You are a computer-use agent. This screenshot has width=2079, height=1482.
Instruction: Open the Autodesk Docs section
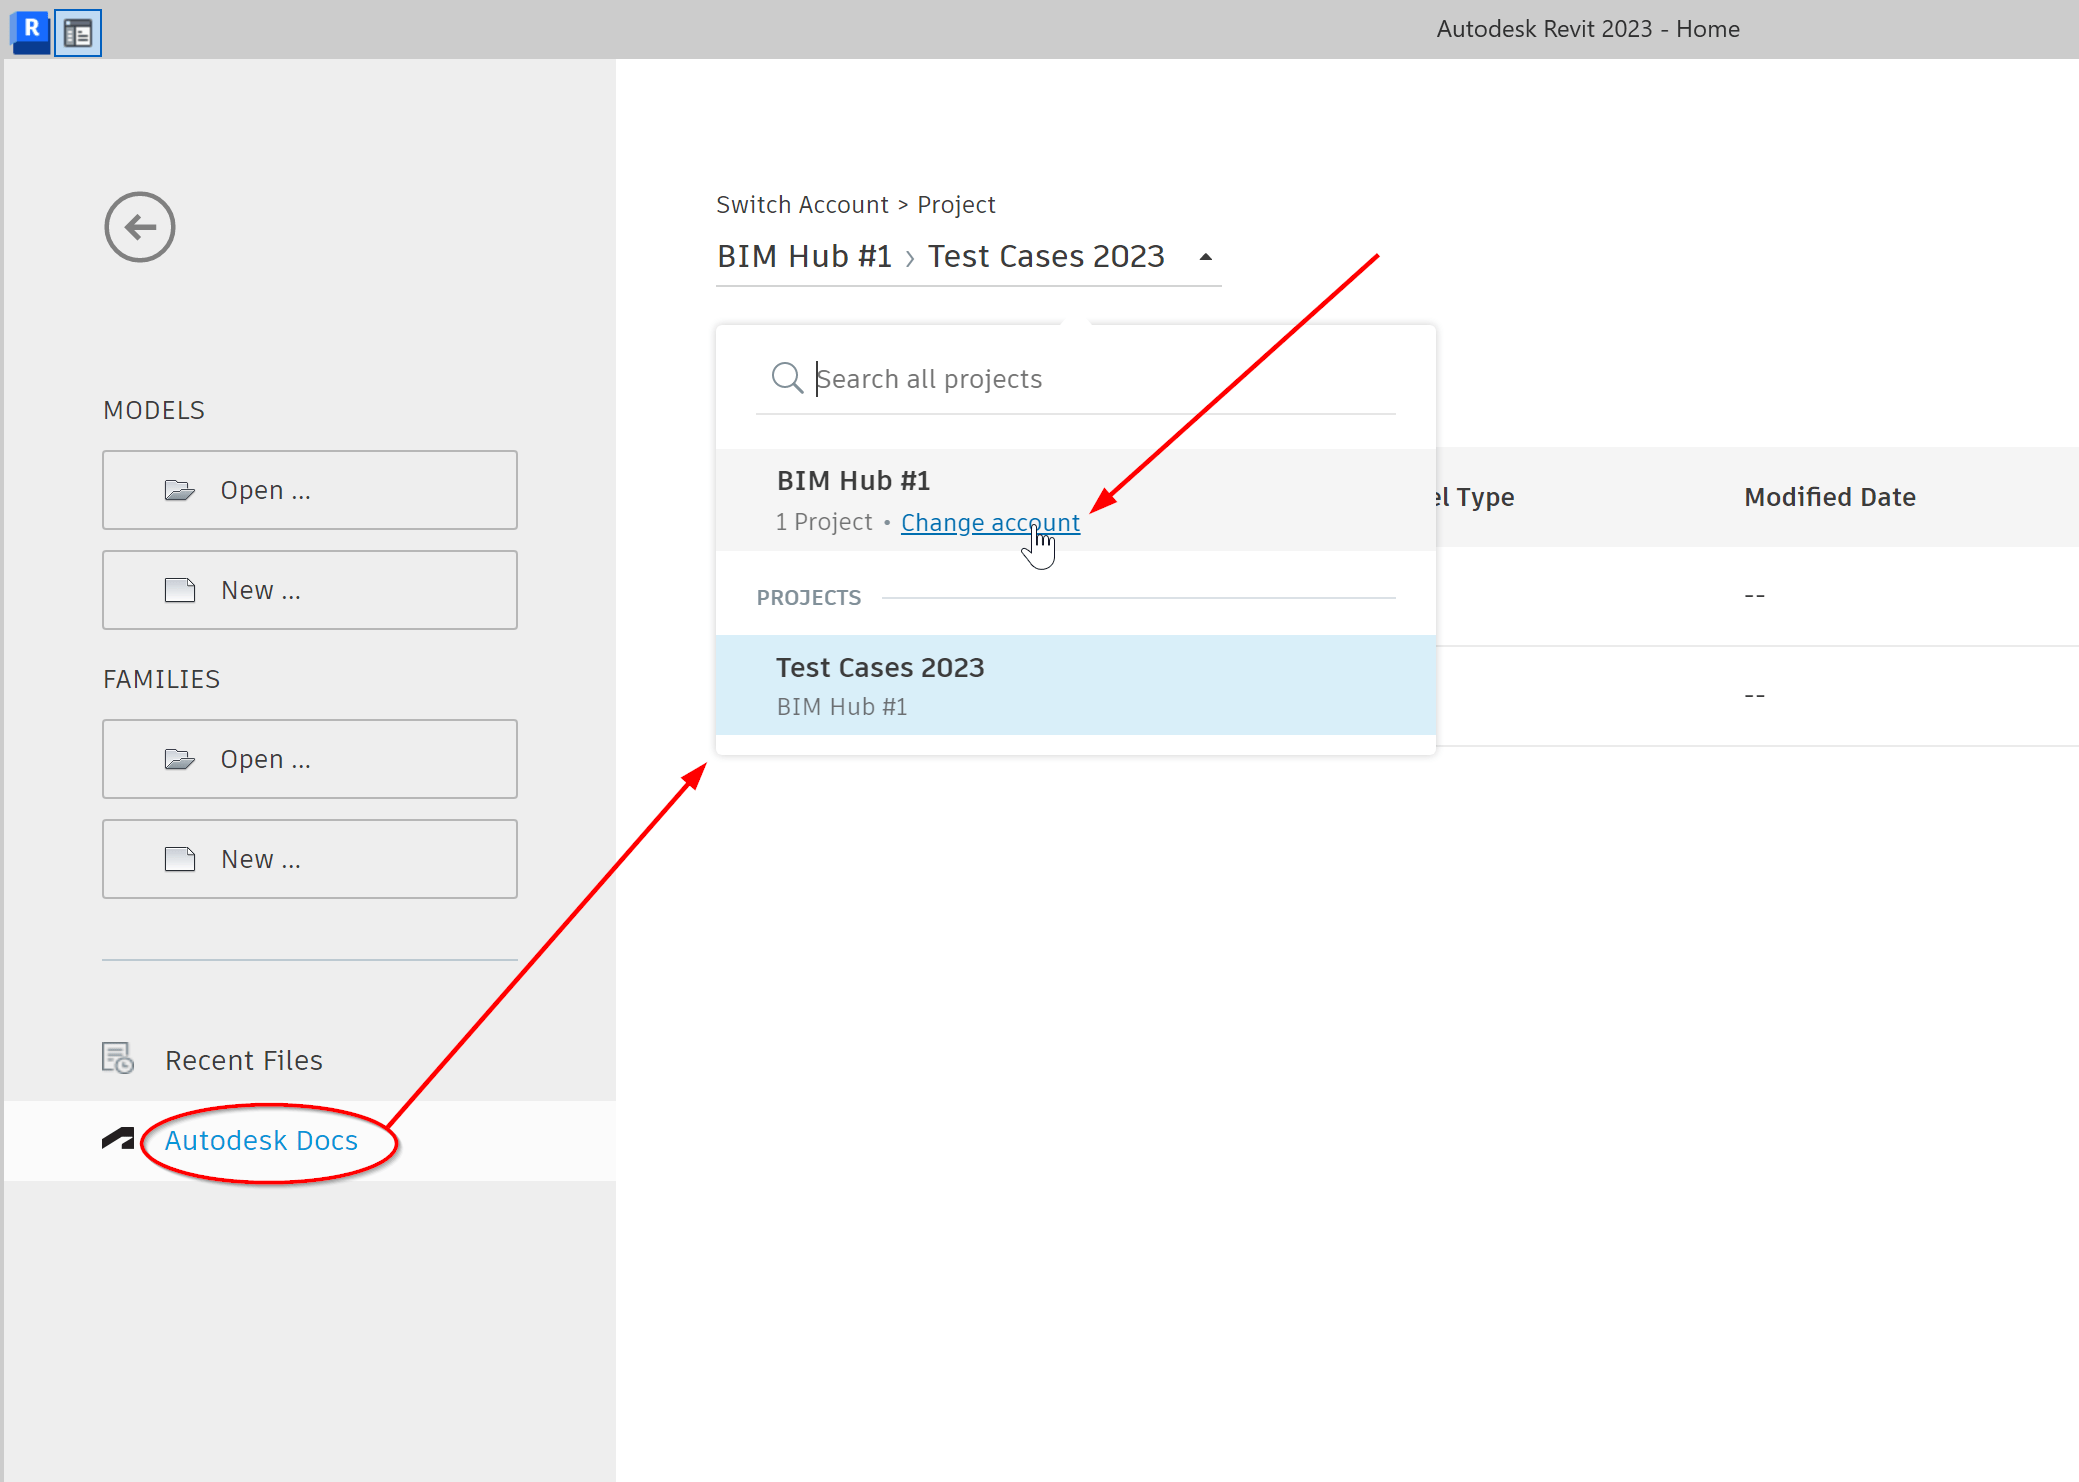[x=261, y=1140]
